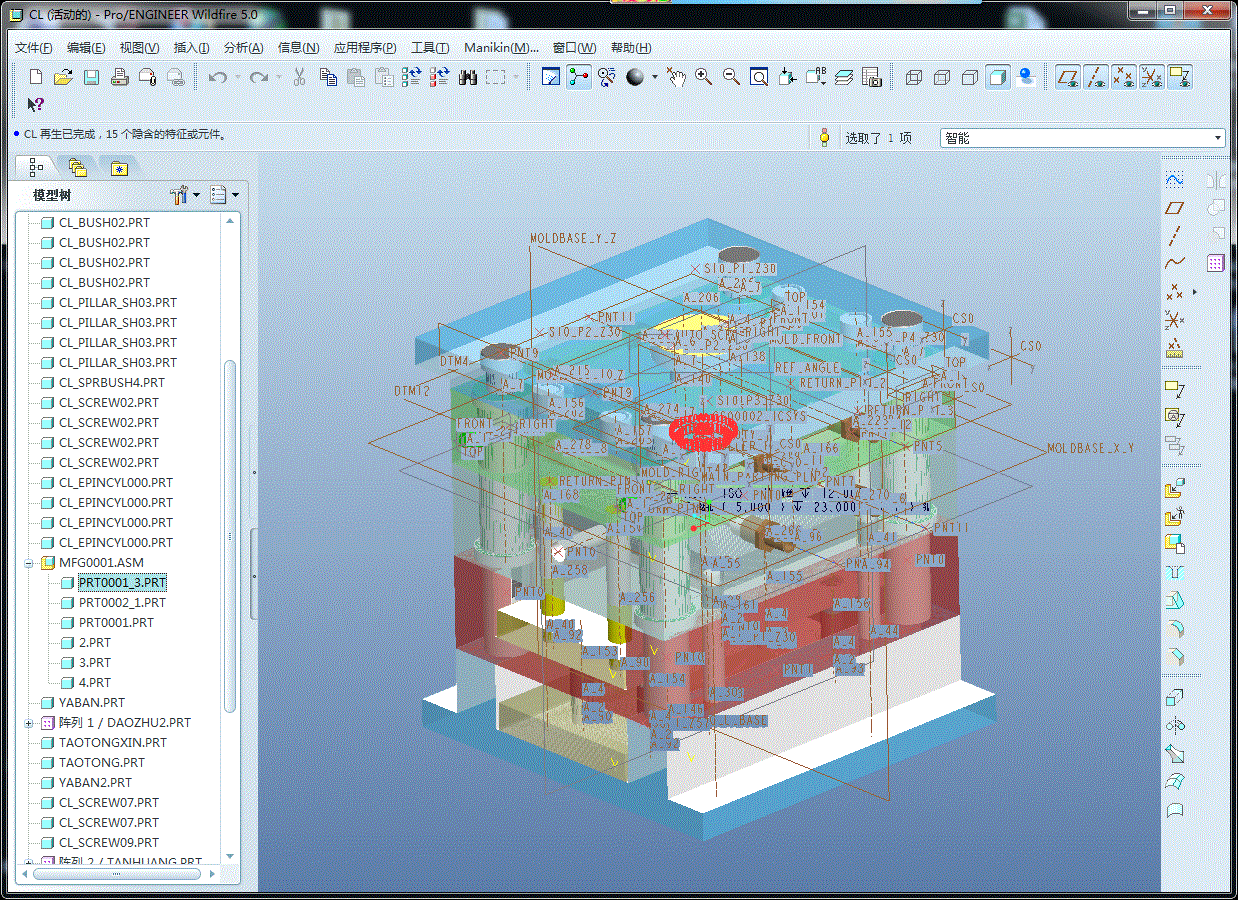1238x900 pixels.
Task: Toggle datum planes display
Action: click(1069, 77)
